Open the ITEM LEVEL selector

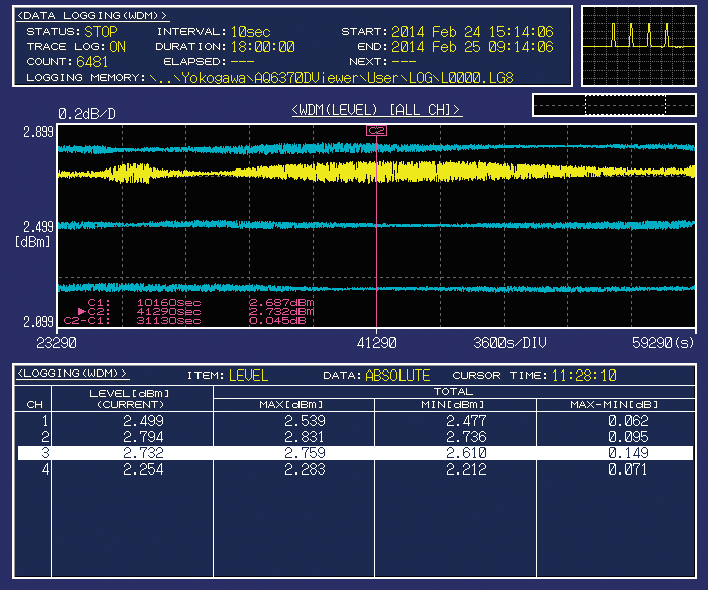pyautogui.click(x=248, y=376)
